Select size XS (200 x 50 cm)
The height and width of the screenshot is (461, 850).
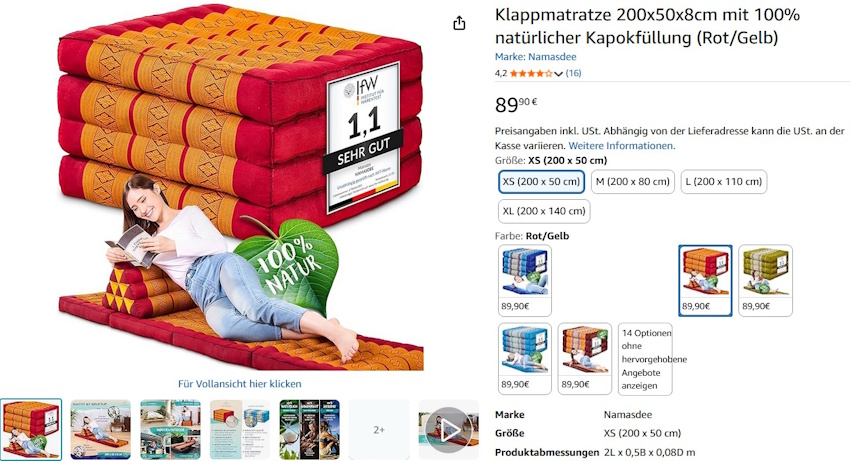pyautogui.click(x=541, y=182)
